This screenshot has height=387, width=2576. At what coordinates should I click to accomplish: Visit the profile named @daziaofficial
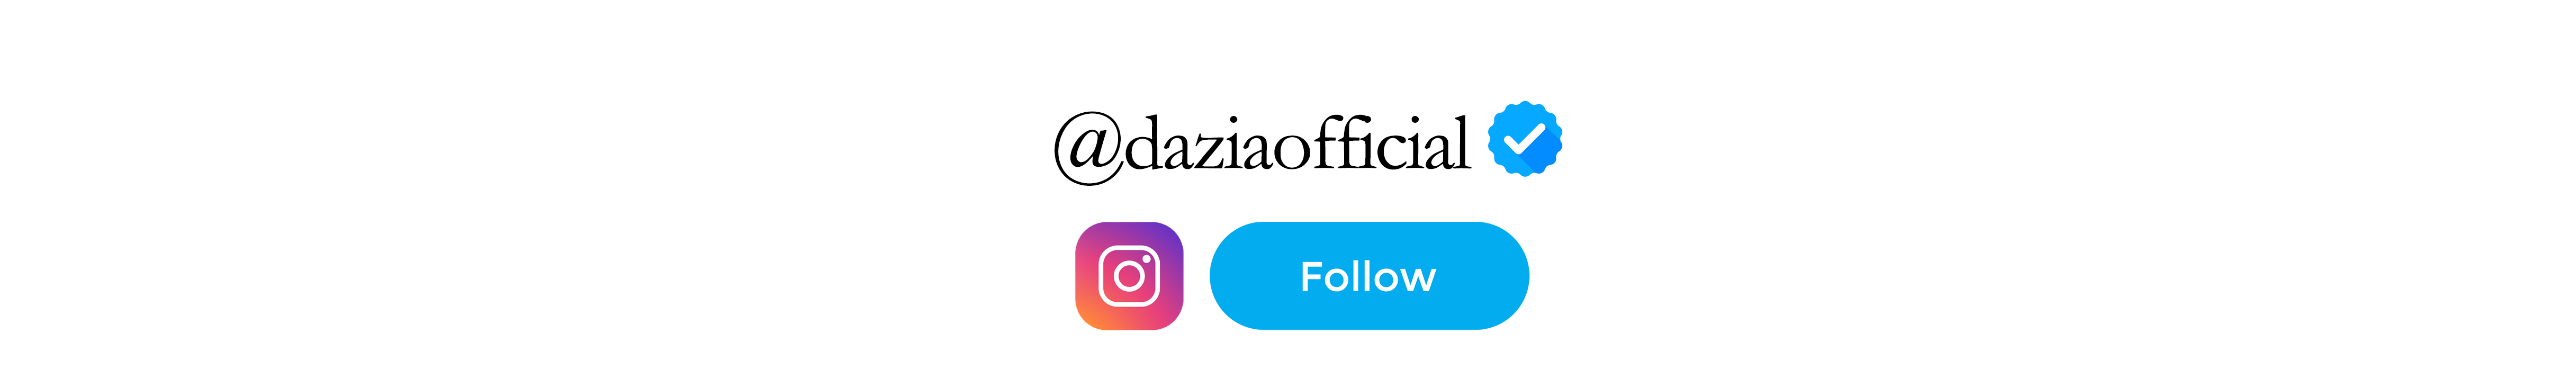tap(1263, 147)
